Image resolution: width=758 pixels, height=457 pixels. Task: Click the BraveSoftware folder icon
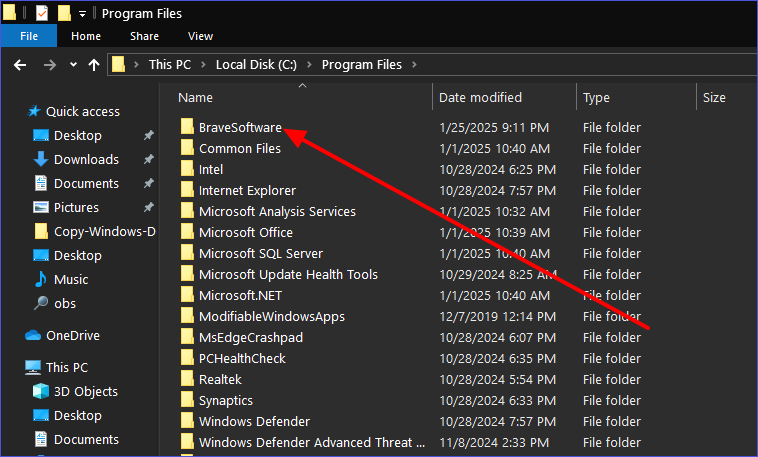(187, 127)
